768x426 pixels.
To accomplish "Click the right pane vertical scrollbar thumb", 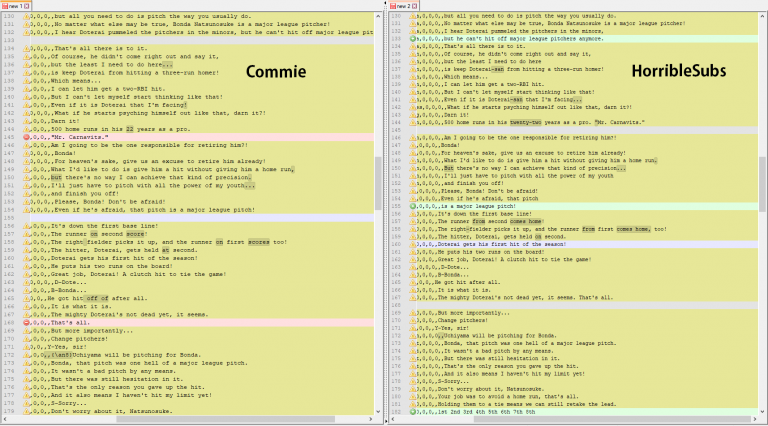I will click(763, 184).
